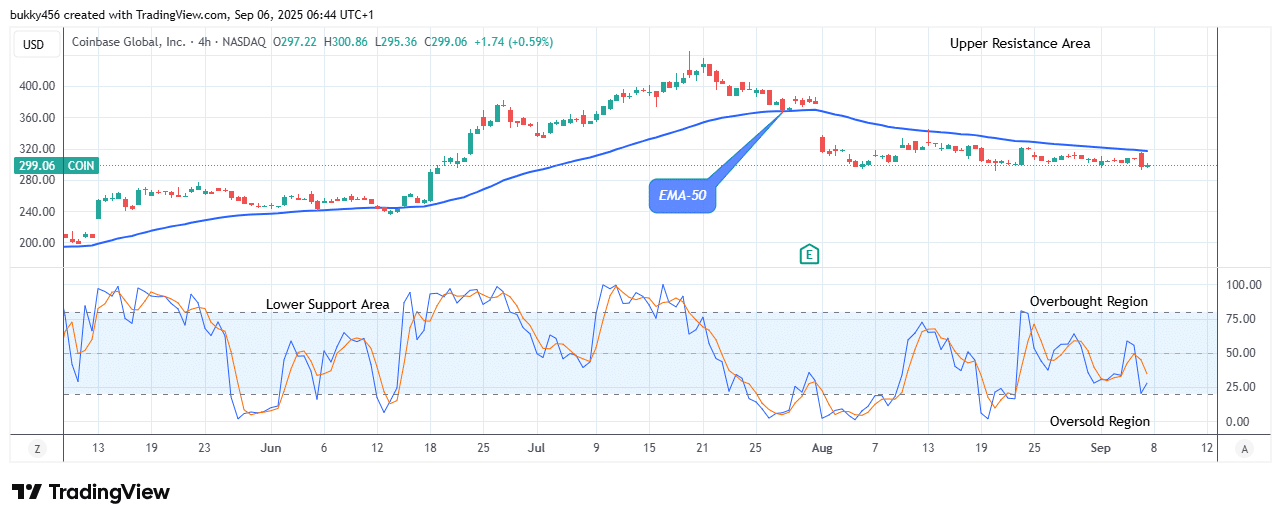1281x522 pixels.
Task: Select the 'Lower Support Area' annotation
Action: [327, 304]
